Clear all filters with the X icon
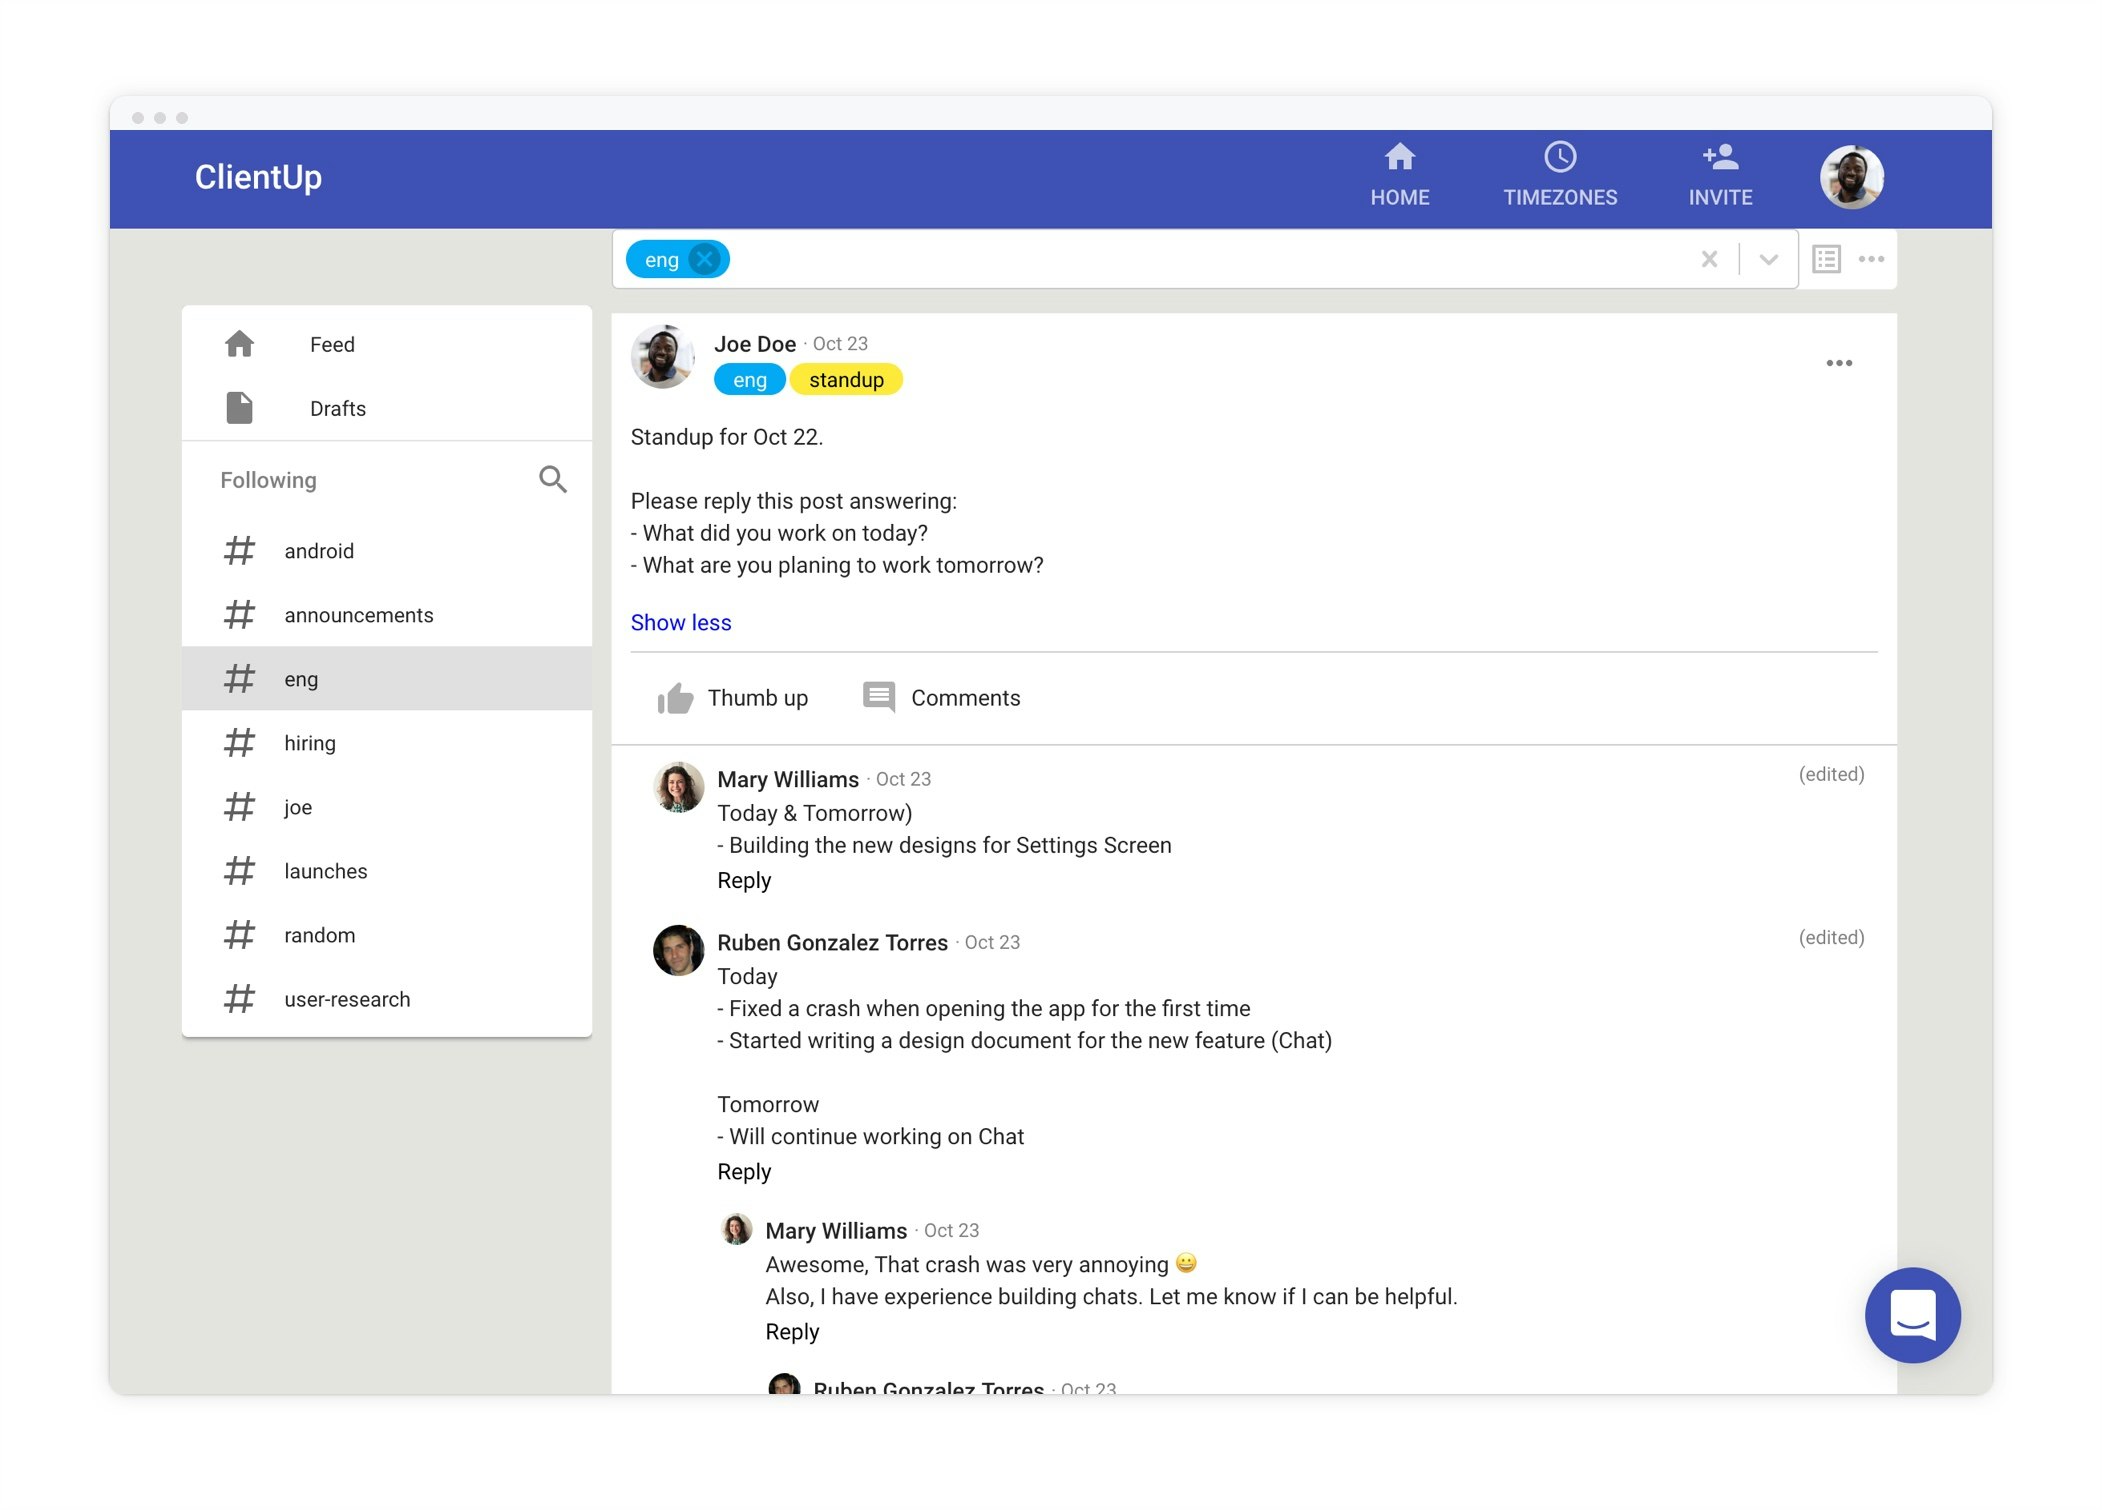This screenshot has width=2102, height=1510. [x=1709, y=258]
